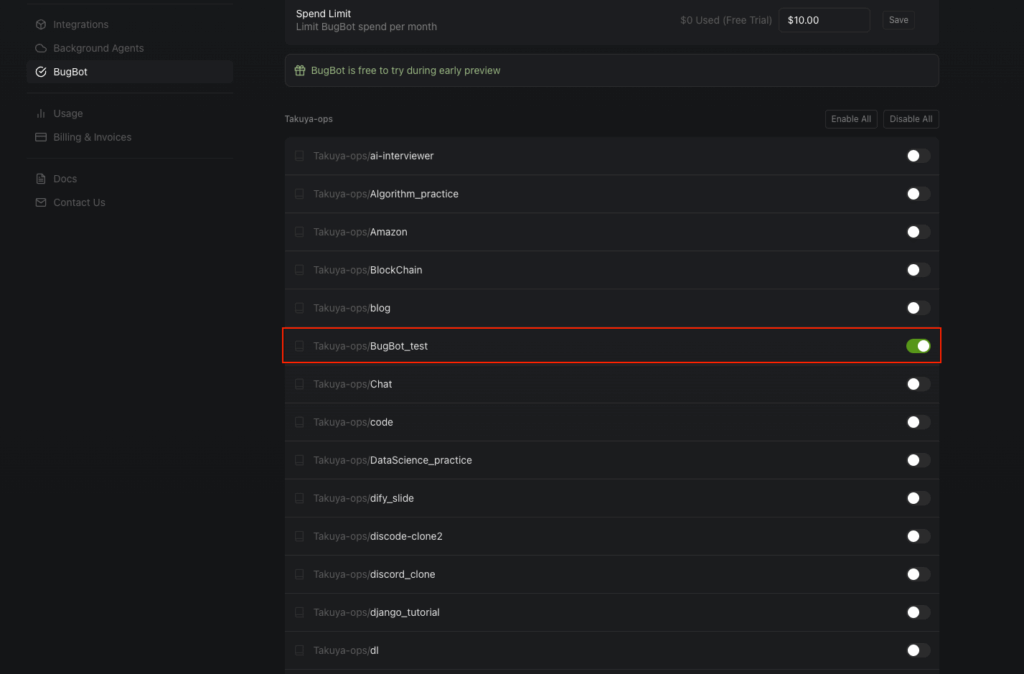
Task: Click repo icon beside BlockChain
Action: click(299, 270)
